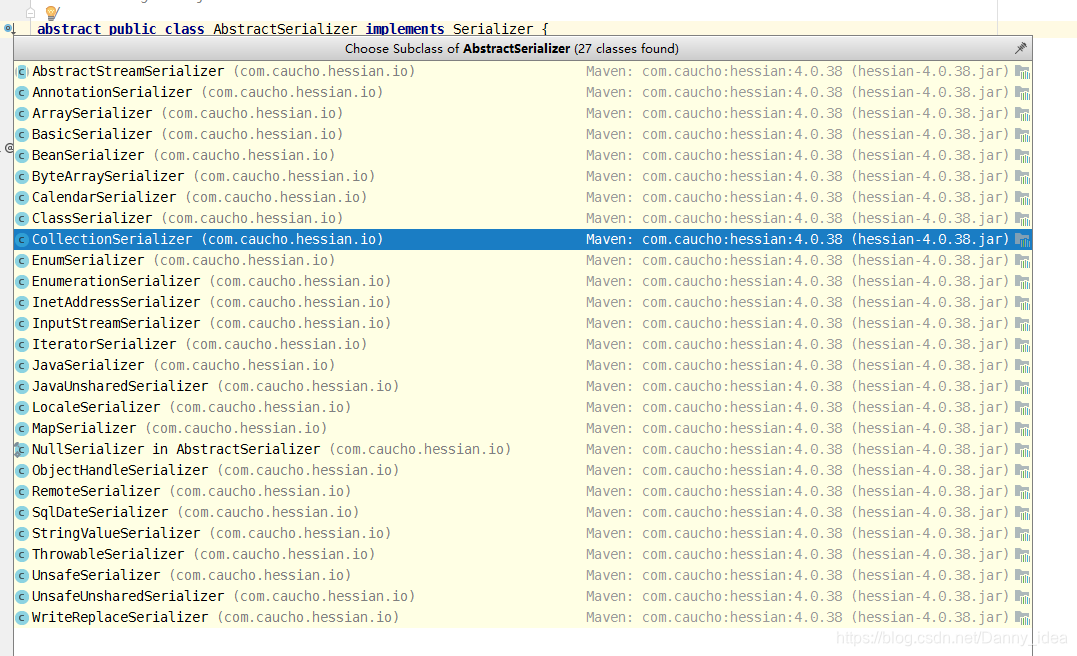Click class icon beside IteratorSerializer
Screen dimensions: 1077x656
[x=22, y=345]
